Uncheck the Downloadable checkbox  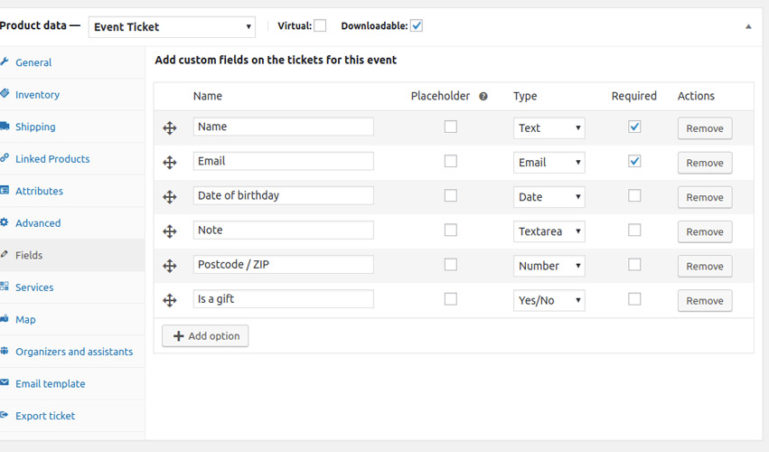pyautogui.click(x=416, y=26)
